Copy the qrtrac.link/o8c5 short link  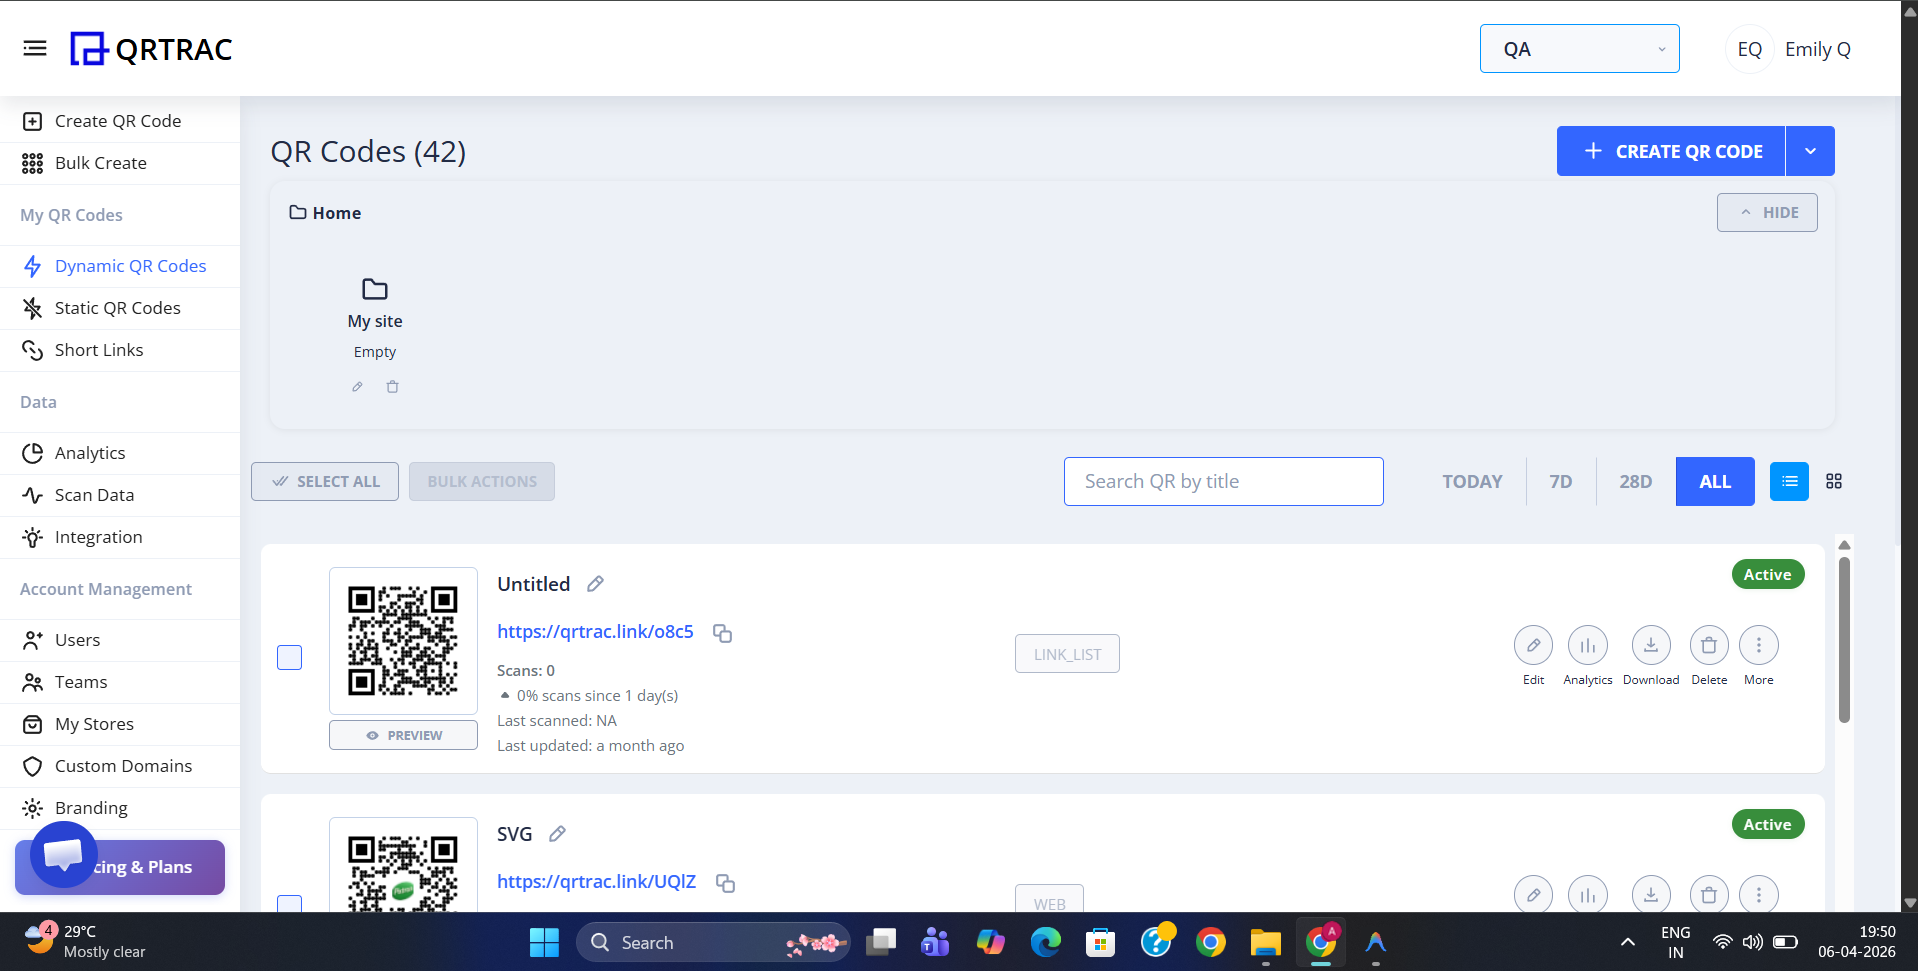click(722, 633)
